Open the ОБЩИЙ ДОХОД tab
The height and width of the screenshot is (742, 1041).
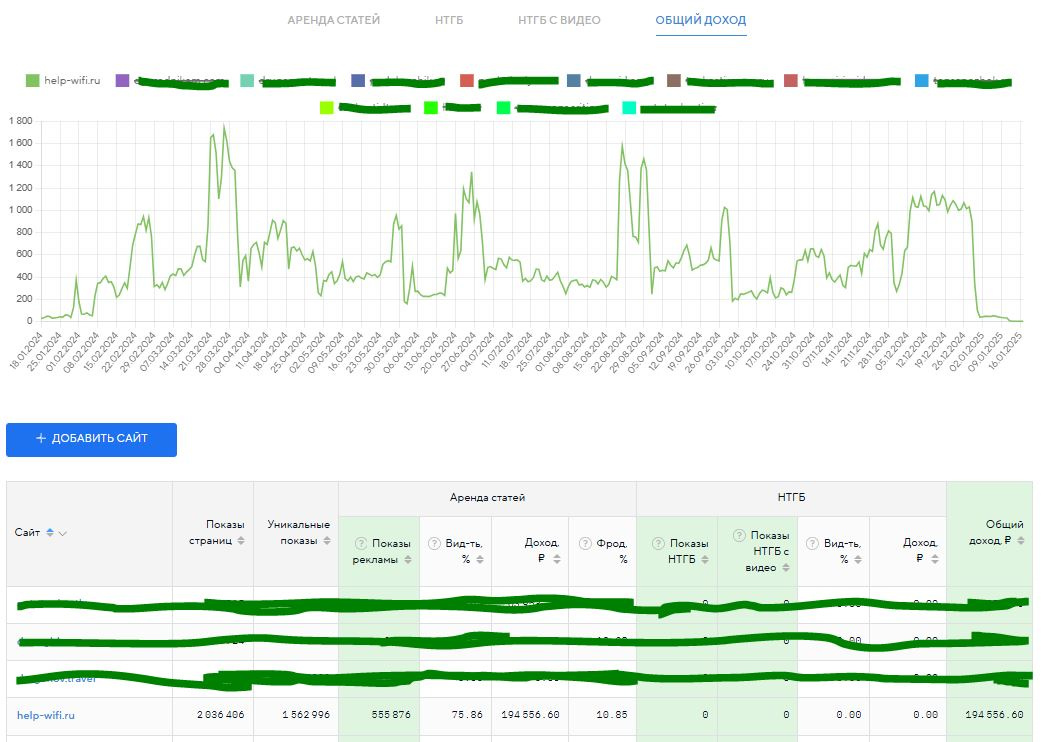pyautogui.click(x=700, y=20)
